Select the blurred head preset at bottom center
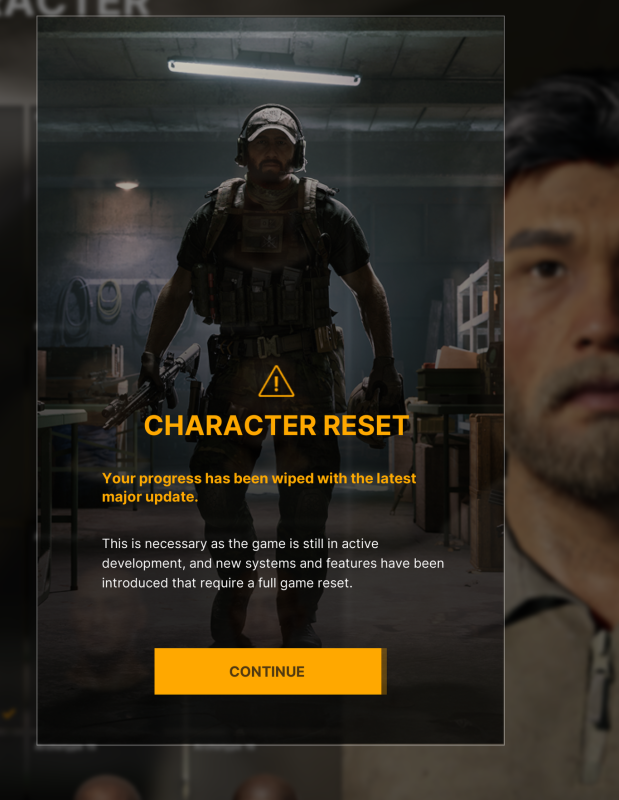The height and width of the screenshot is (800, 619). tap(264, 787)
